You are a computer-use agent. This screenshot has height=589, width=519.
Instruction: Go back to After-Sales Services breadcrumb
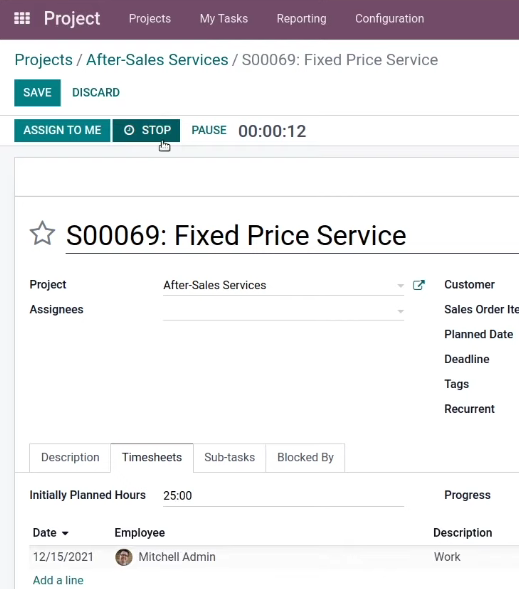point(157,60)
